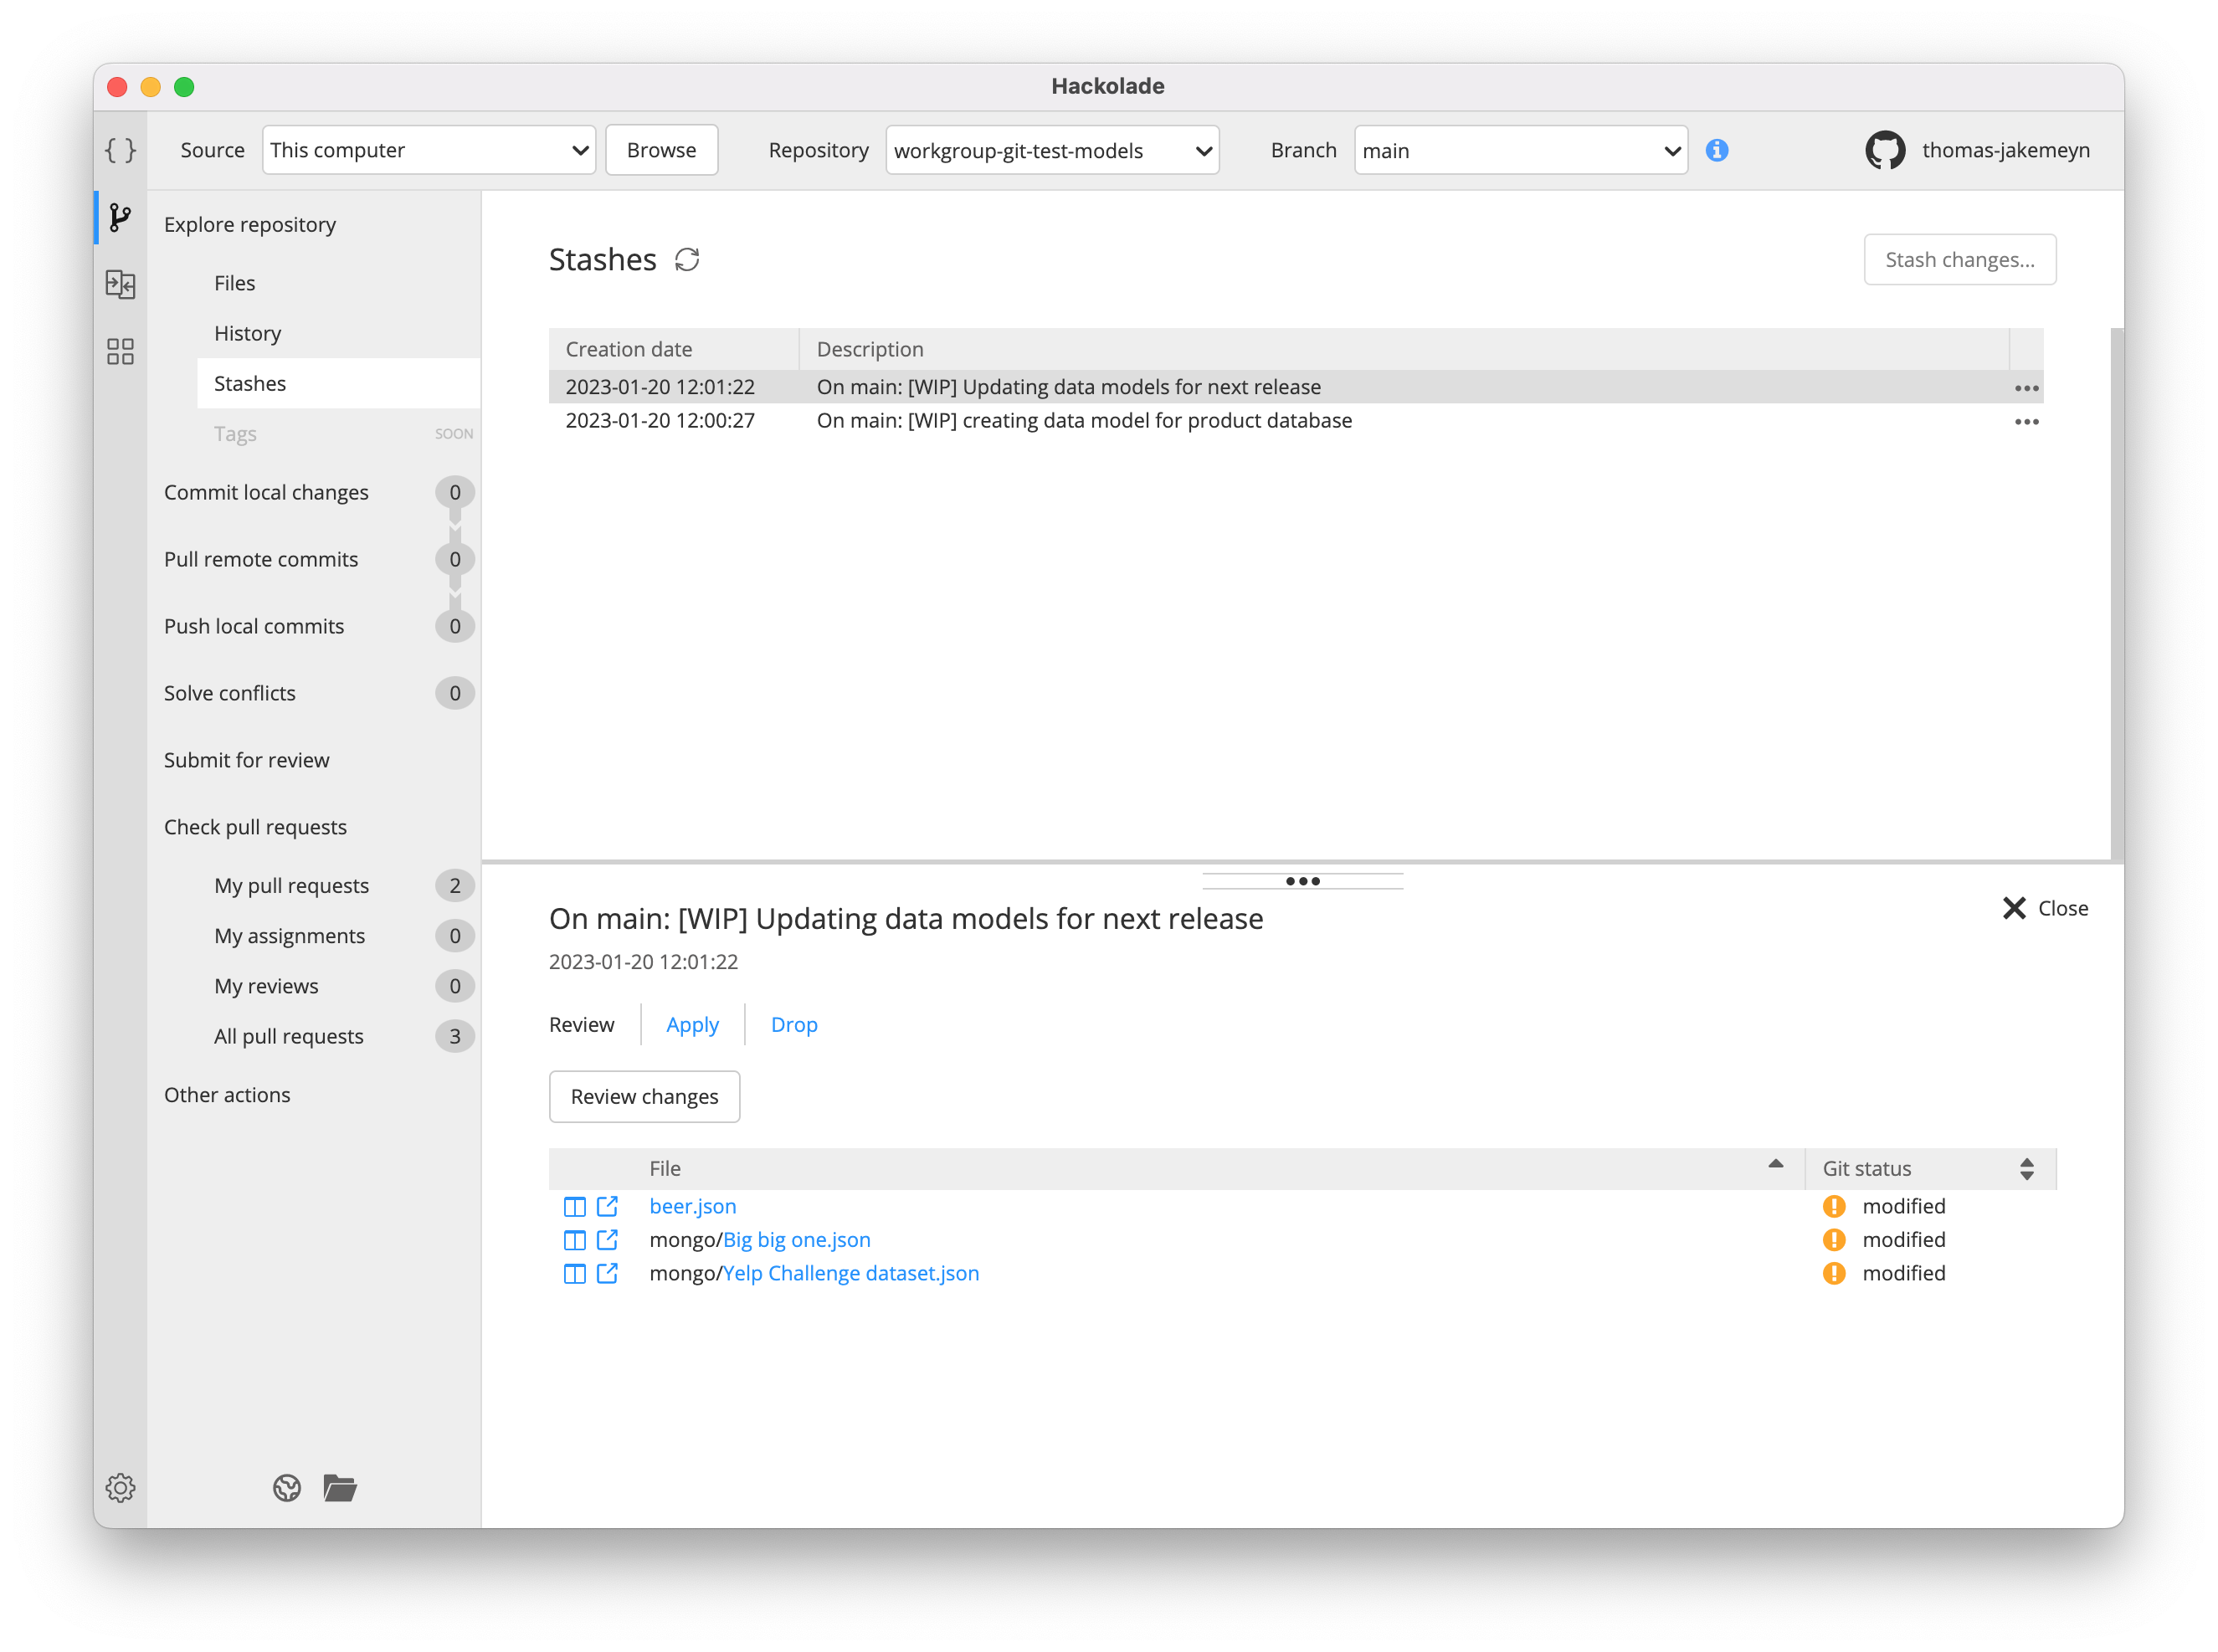Click the three-dots menu for first stash entry
The image size is (2218, 1652).
point(2025,387)
